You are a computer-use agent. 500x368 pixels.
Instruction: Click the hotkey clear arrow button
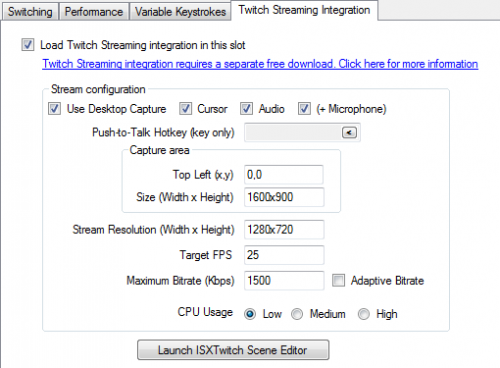pos(349,133)
